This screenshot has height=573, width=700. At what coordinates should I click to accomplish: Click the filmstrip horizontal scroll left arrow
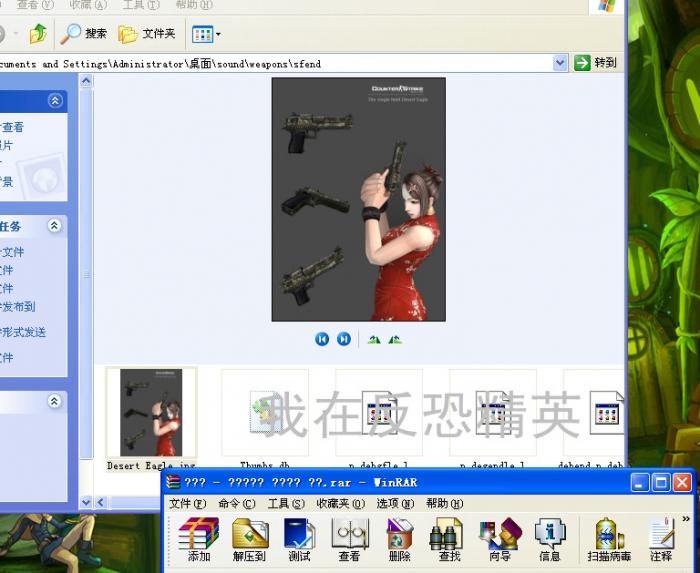101,502
